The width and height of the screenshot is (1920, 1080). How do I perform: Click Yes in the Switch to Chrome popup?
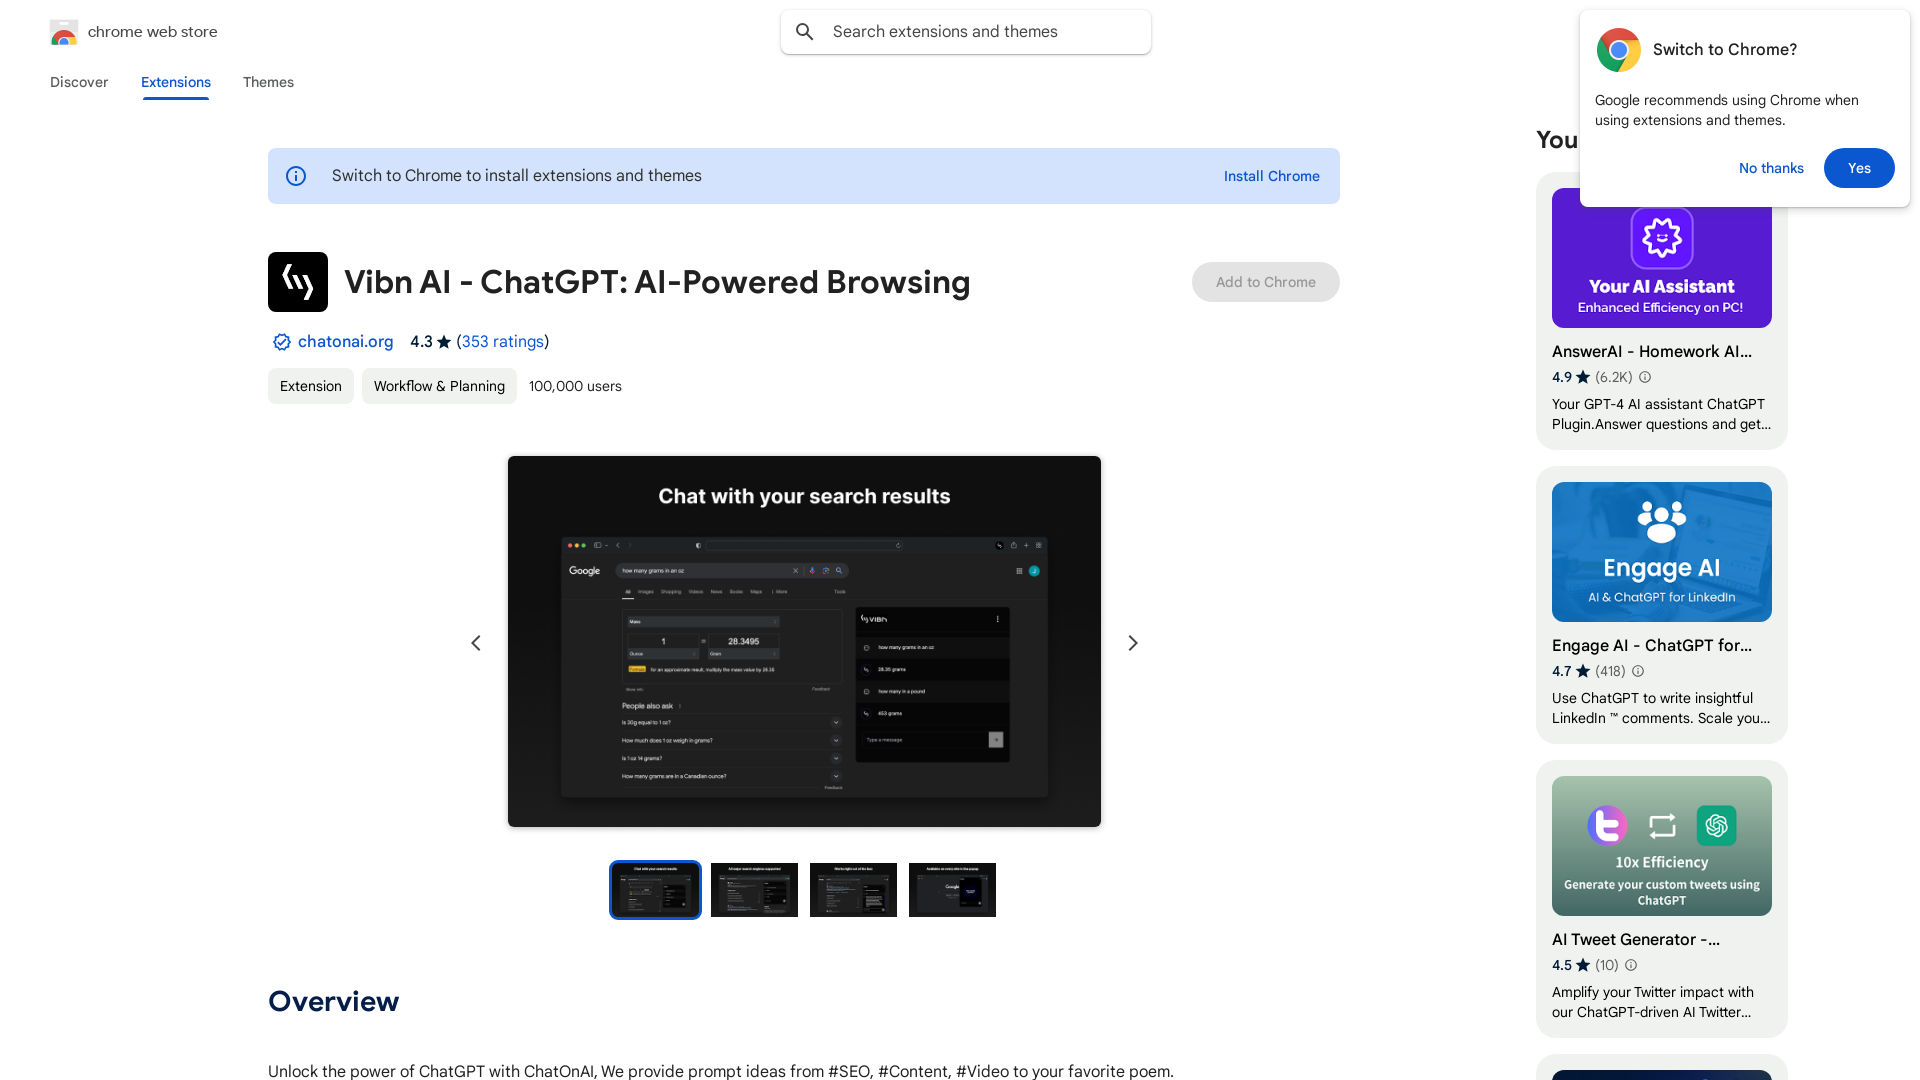pyautogui.click(x=1859, y=168)
